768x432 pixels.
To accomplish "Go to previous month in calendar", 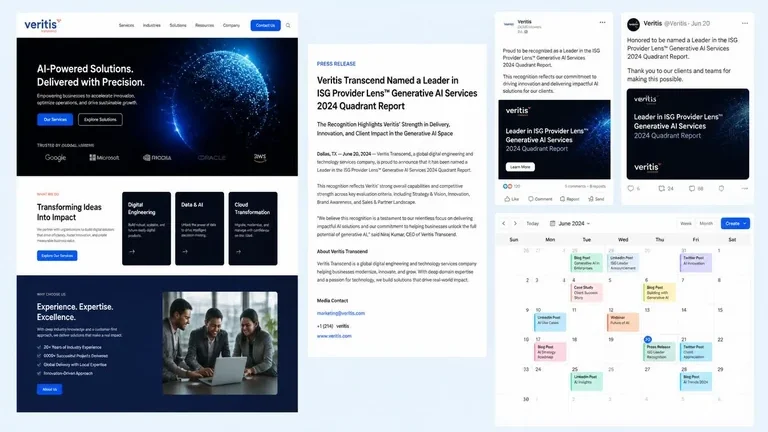I will coord(504,223).
